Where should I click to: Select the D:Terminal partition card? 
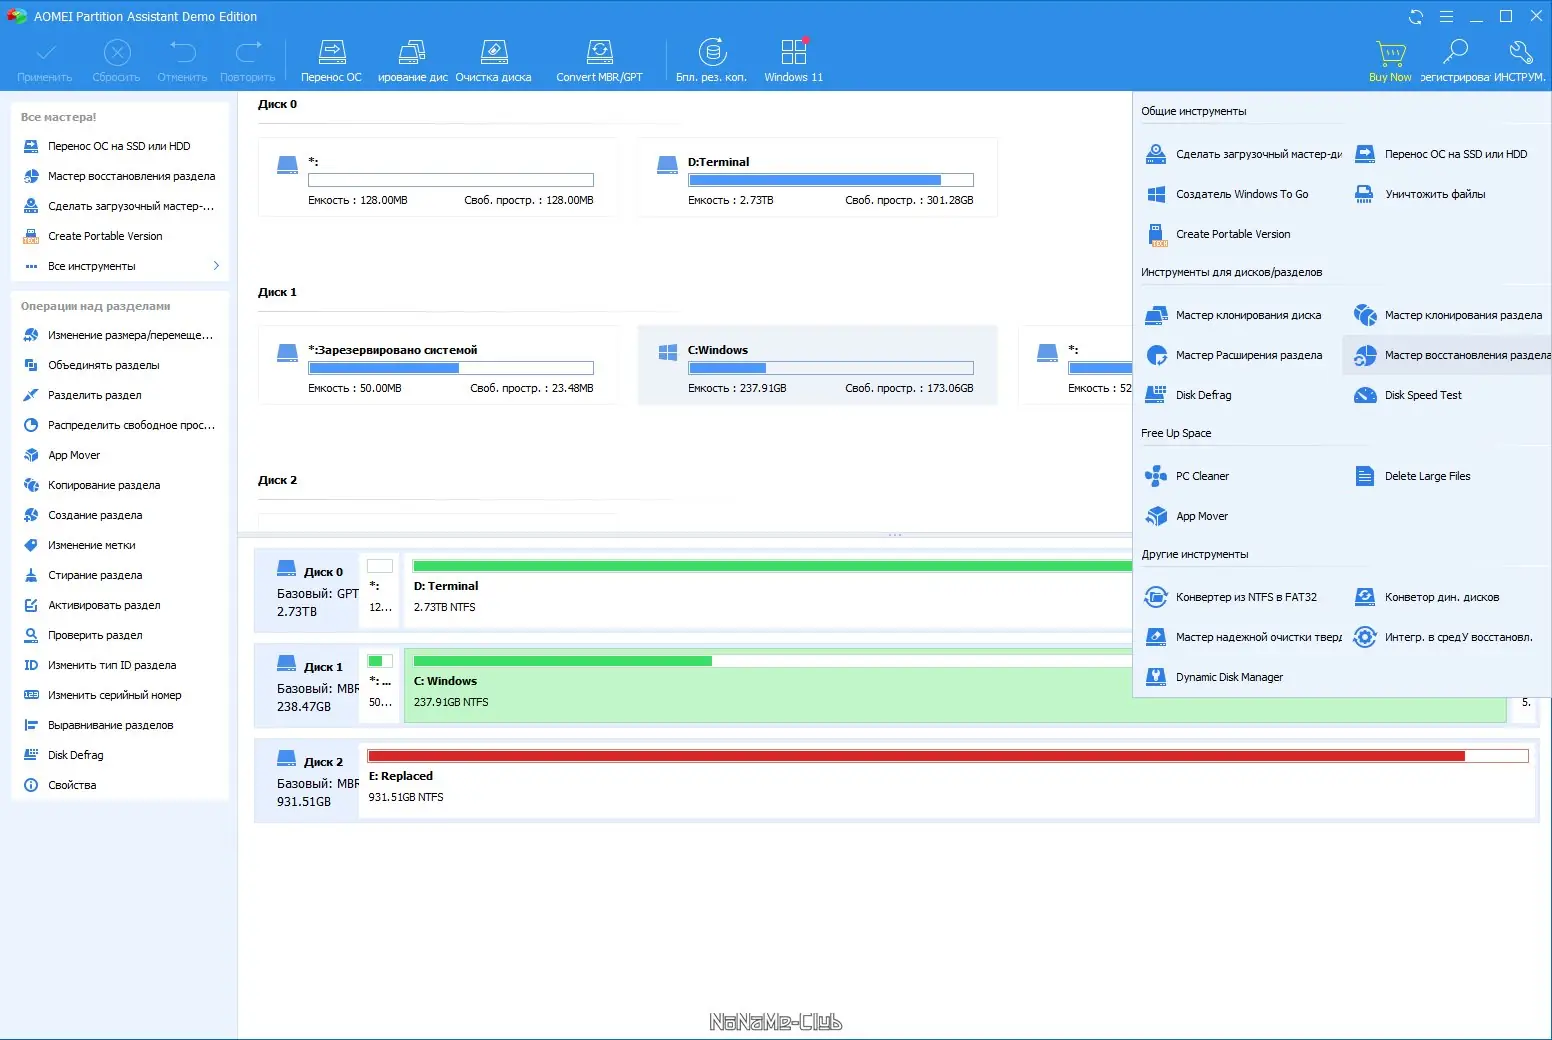point(818,177)
